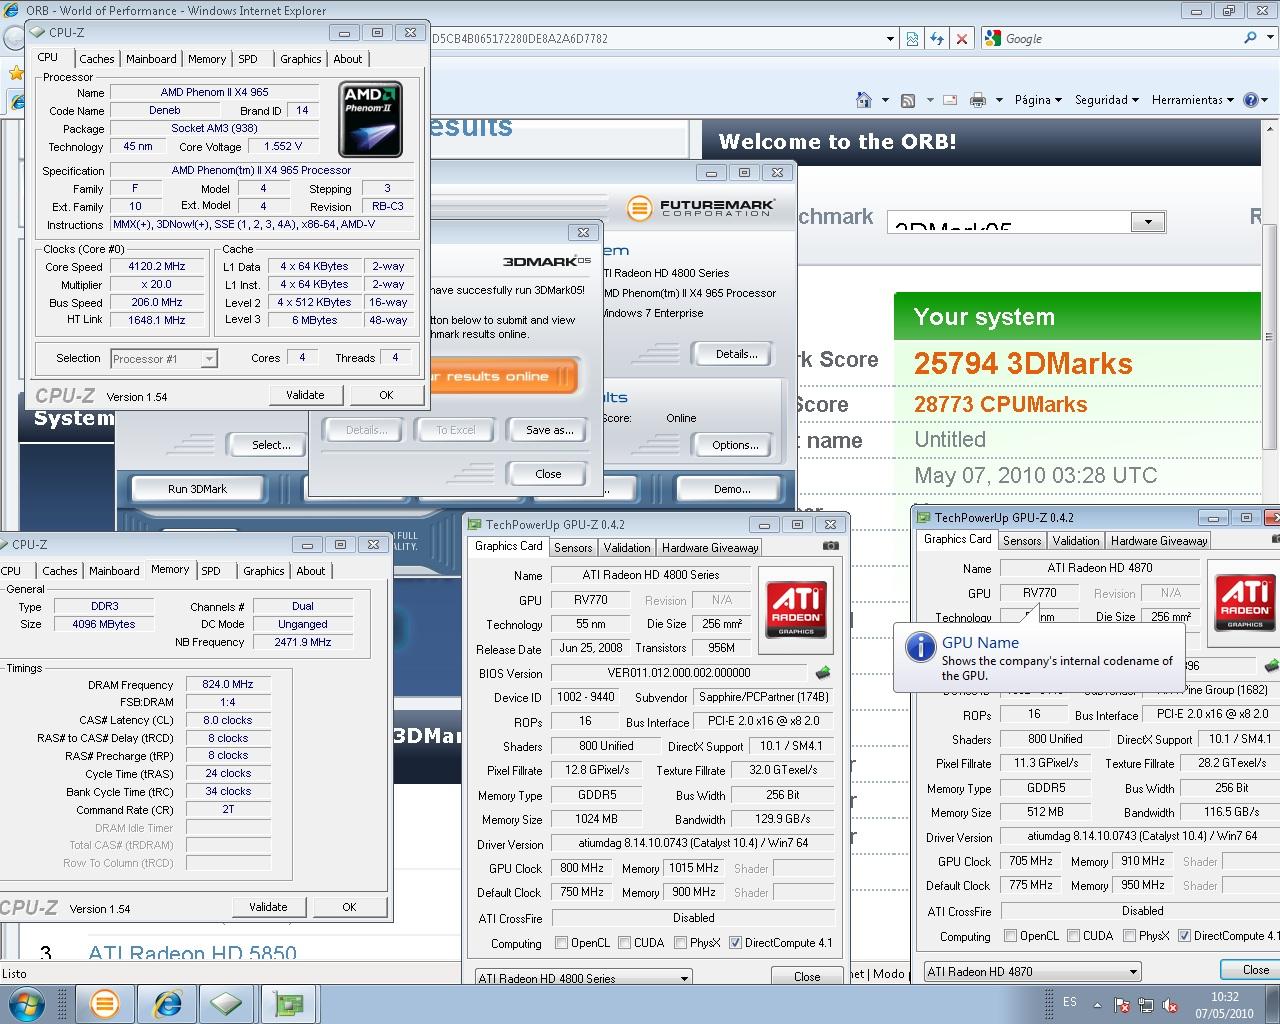Click the Google search magnifier icon
1280x1024 pixels.
click(1250, 38)
